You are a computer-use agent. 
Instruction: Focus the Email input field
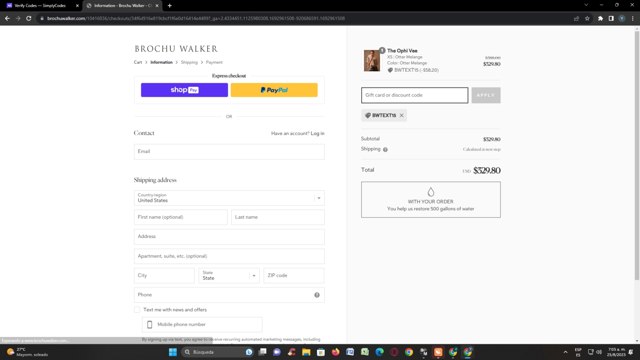coord(229,151)
